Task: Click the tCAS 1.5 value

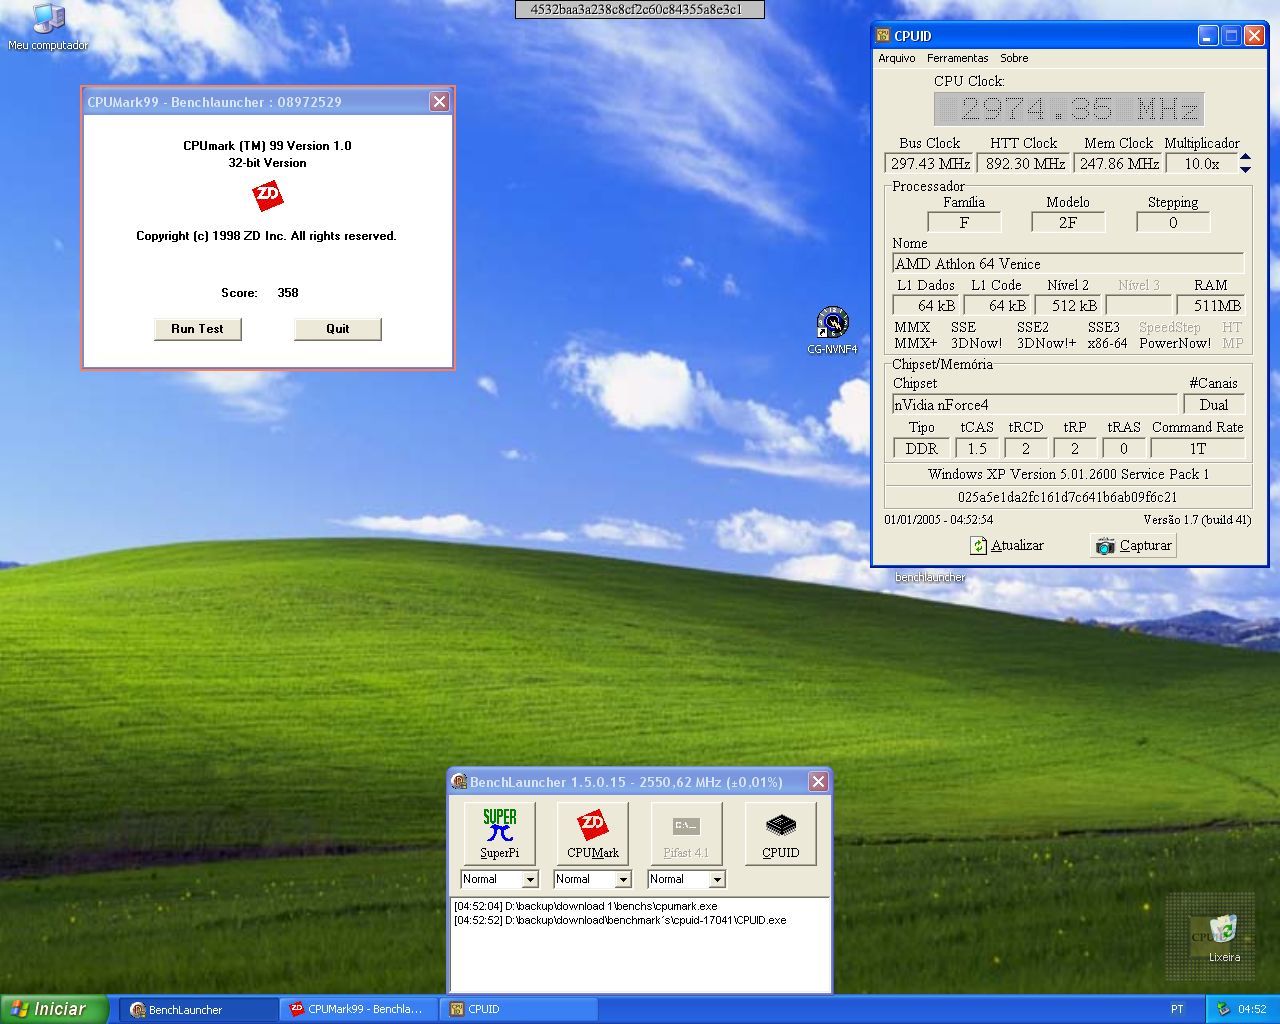Action: pos(977,449)
